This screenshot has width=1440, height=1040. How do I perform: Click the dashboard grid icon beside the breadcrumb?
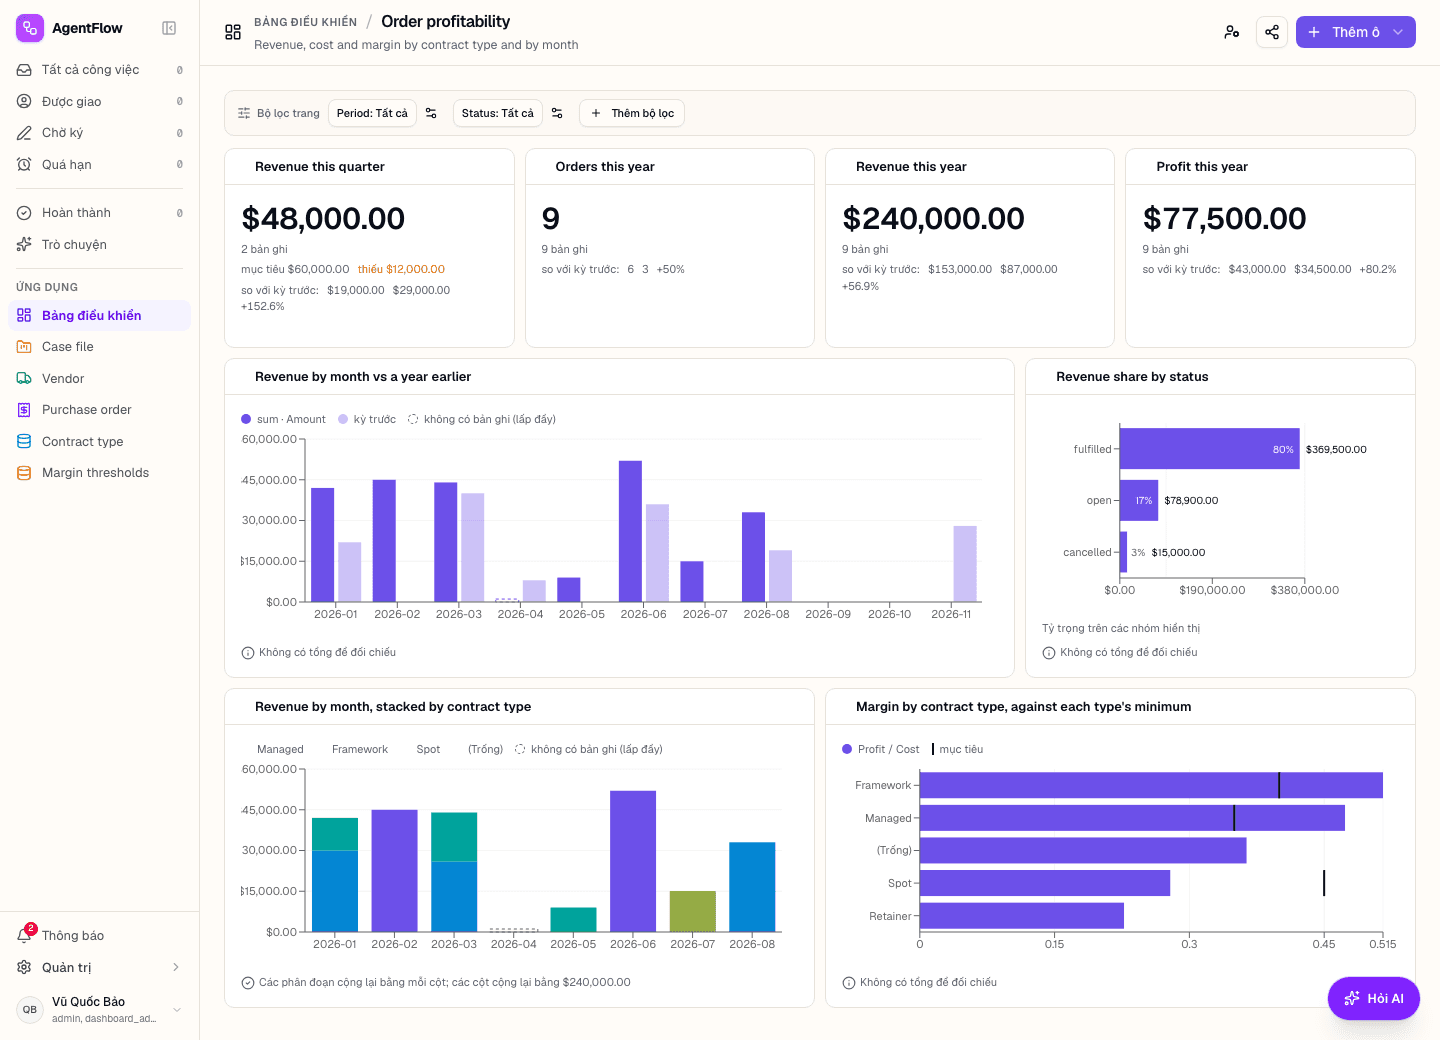click(x=233, y=32)
